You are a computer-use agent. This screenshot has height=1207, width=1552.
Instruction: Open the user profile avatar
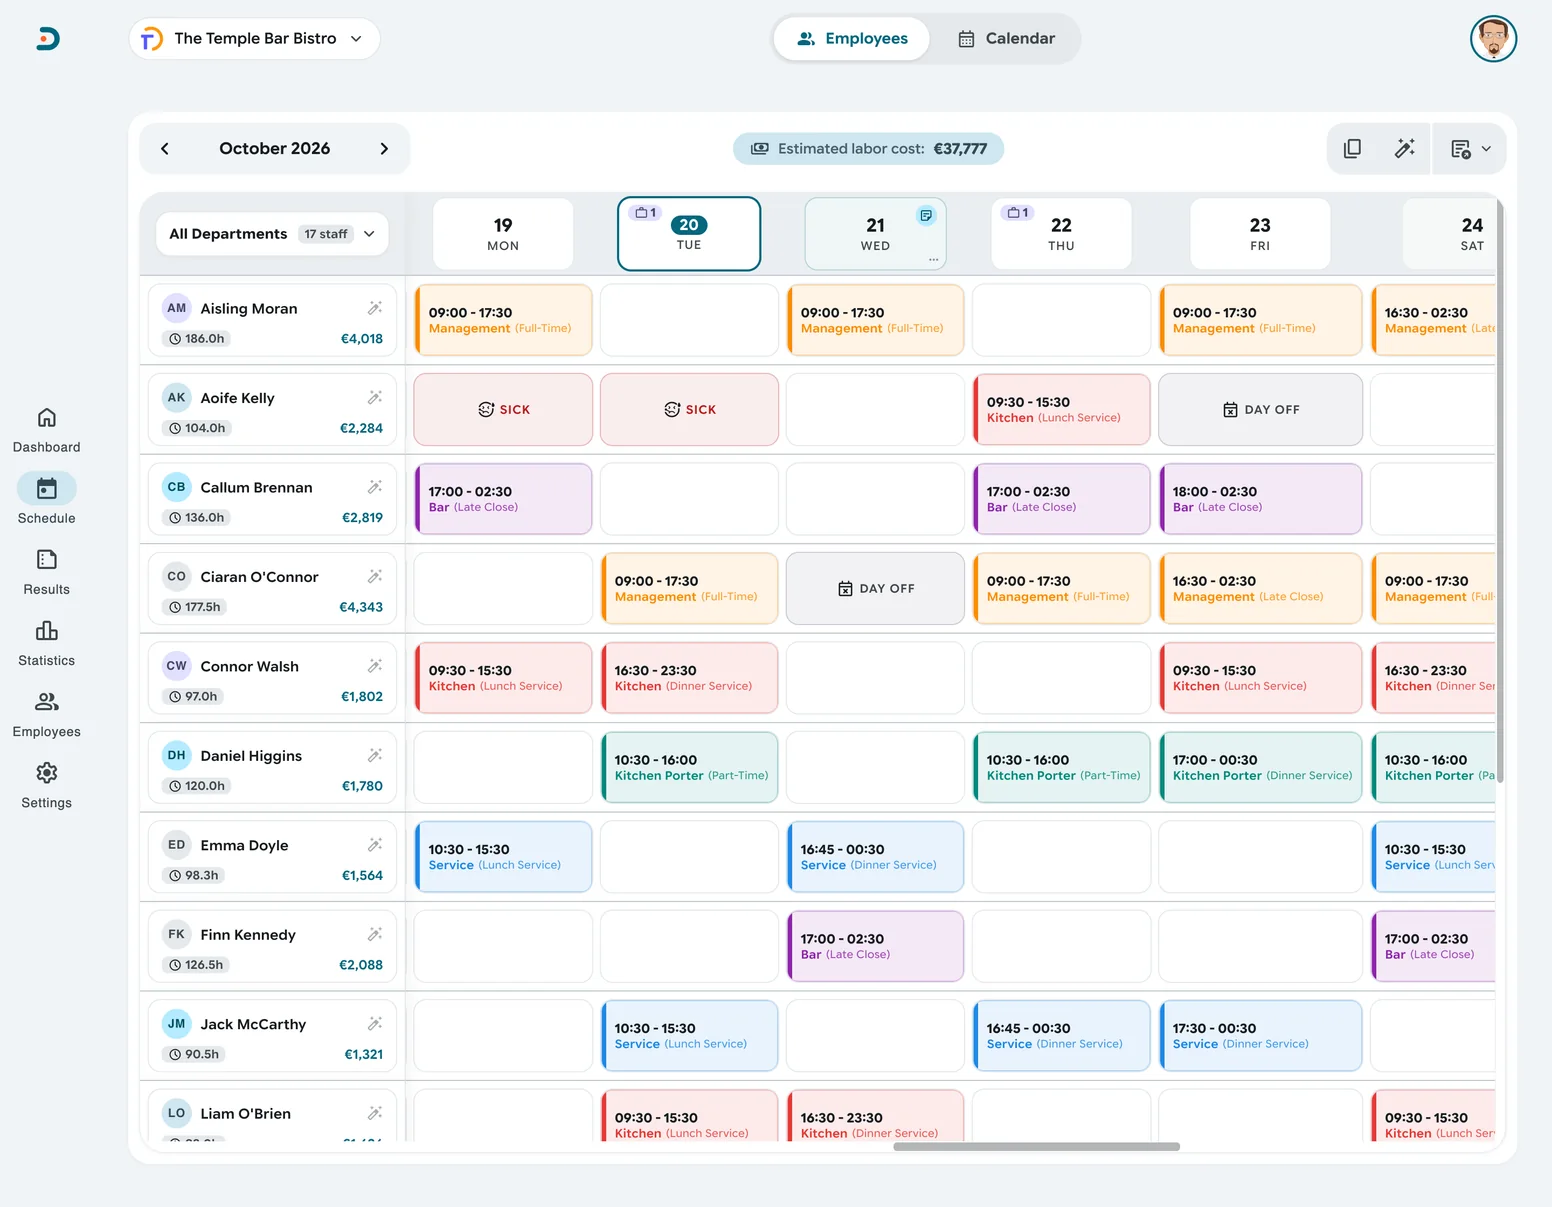[1494, 39]
